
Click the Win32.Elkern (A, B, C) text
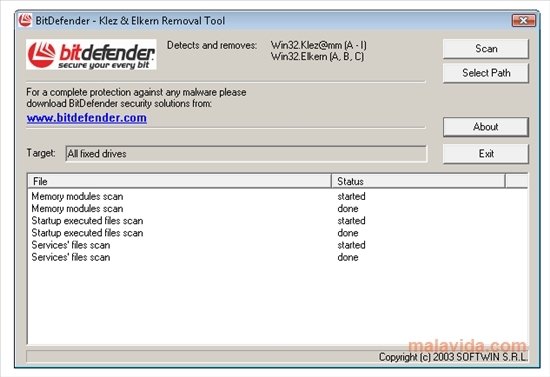coord(317,56)
